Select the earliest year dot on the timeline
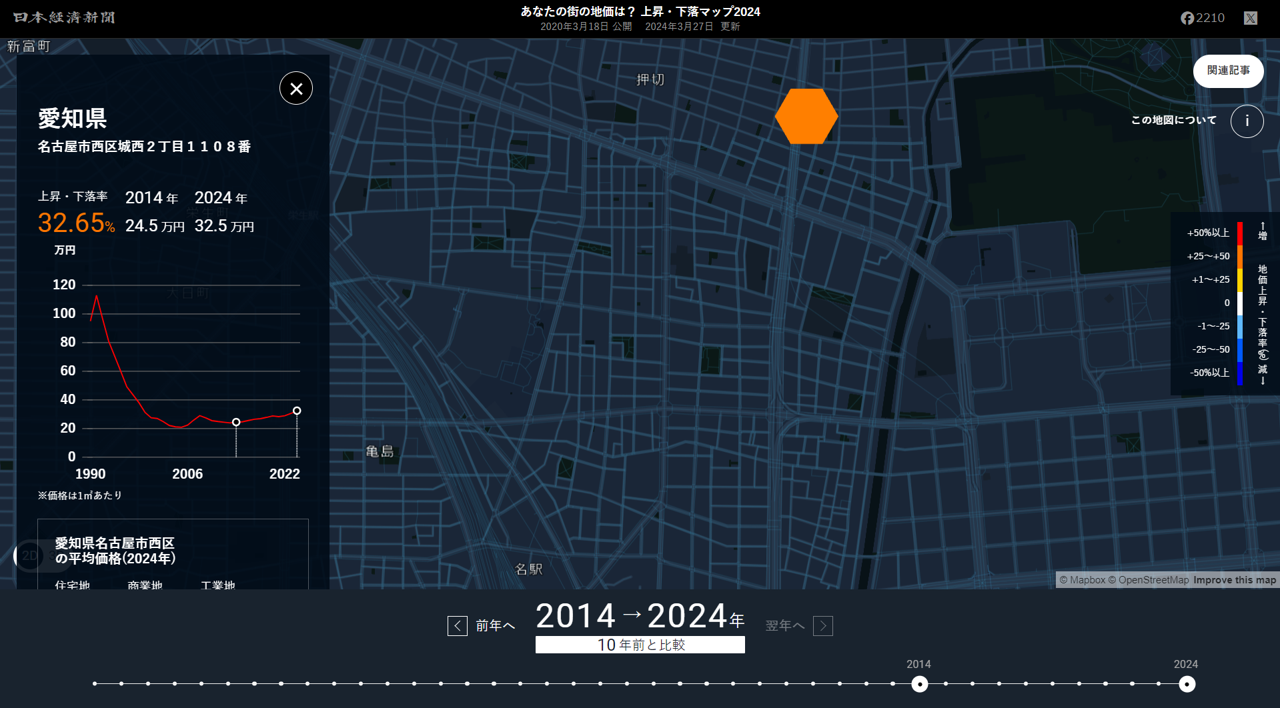 (95, 684)
